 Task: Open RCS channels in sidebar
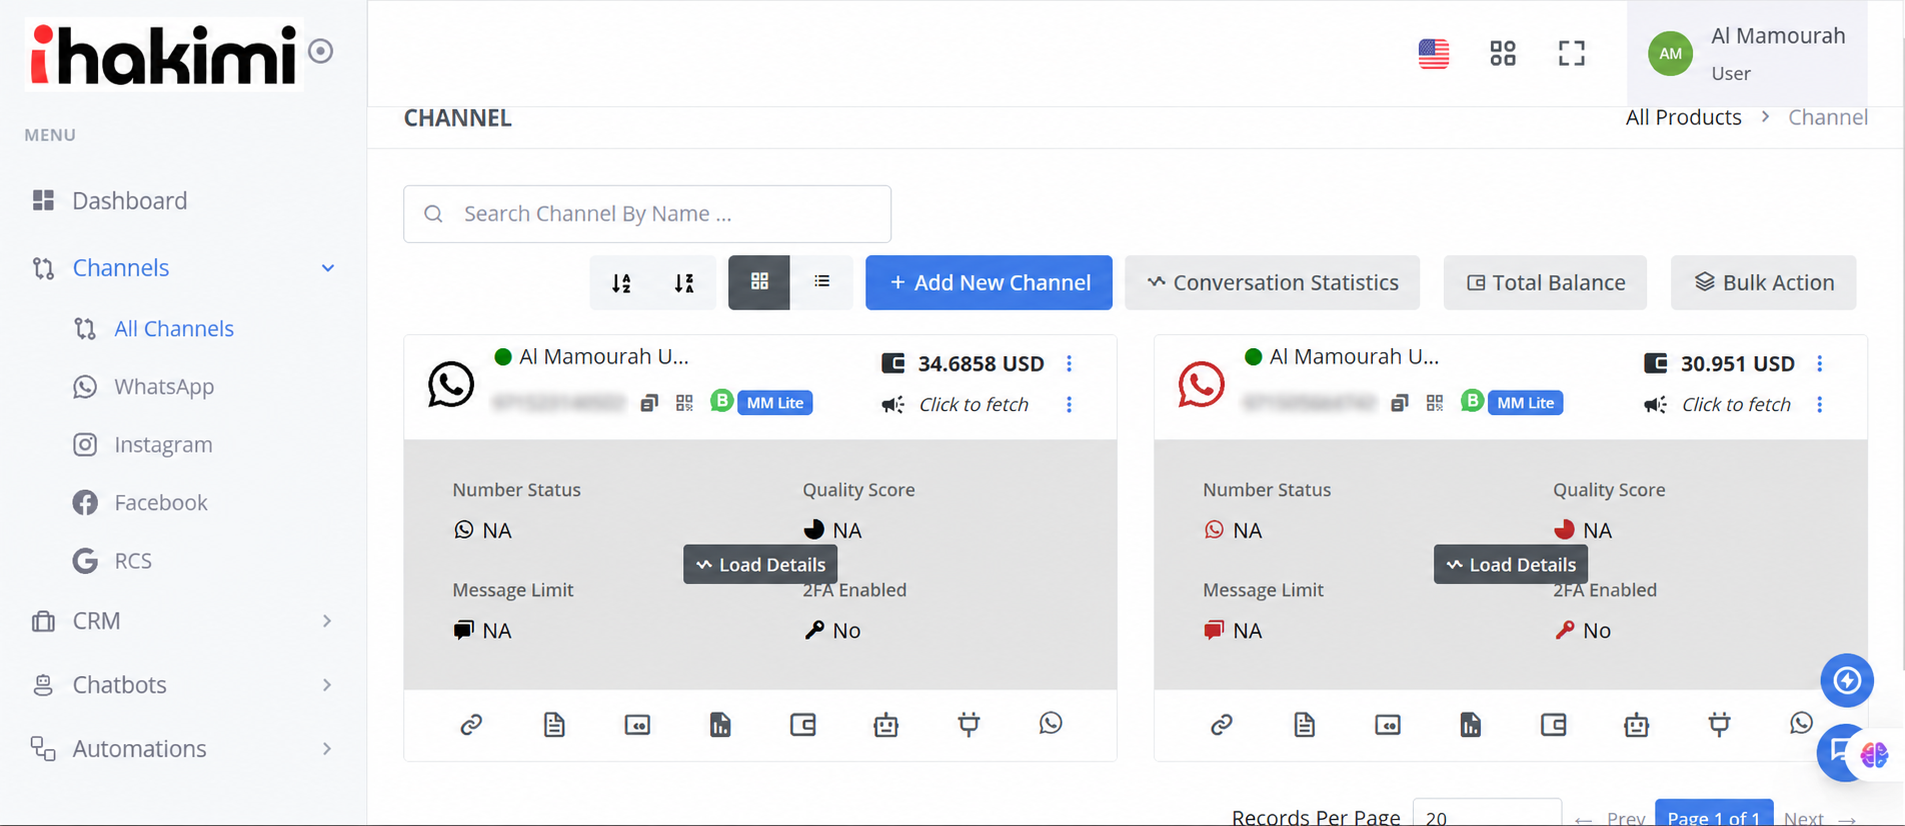click(x=132, y=560)
